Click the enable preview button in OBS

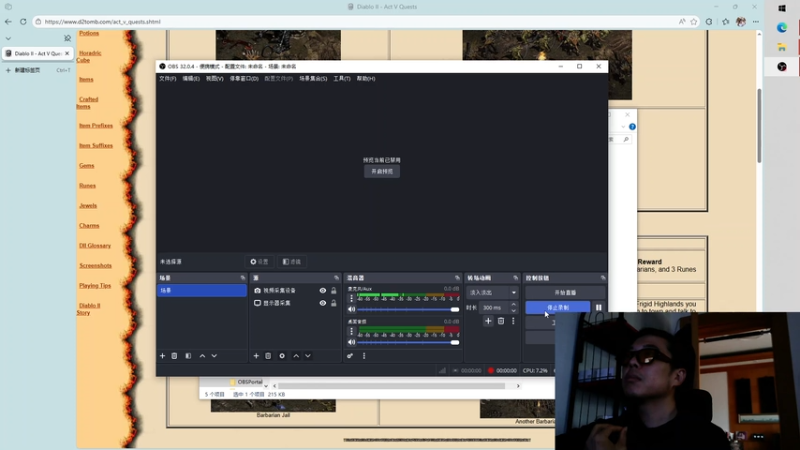click(x=382, y=171)
